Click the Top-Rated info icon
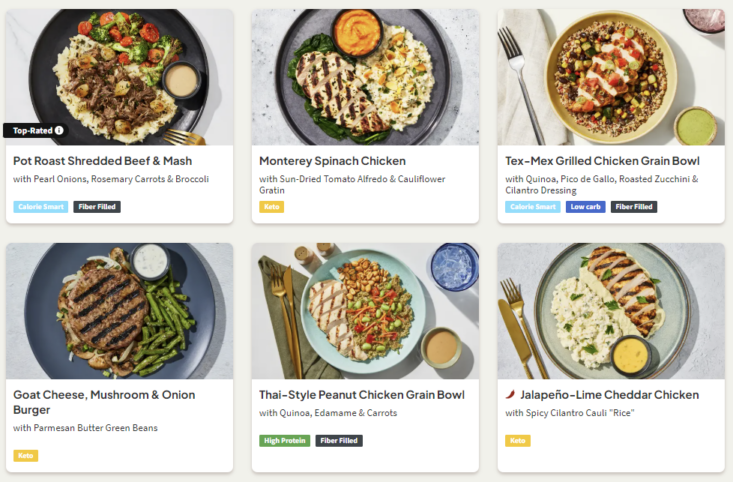733x482 pixels. (x=59, y=130)
